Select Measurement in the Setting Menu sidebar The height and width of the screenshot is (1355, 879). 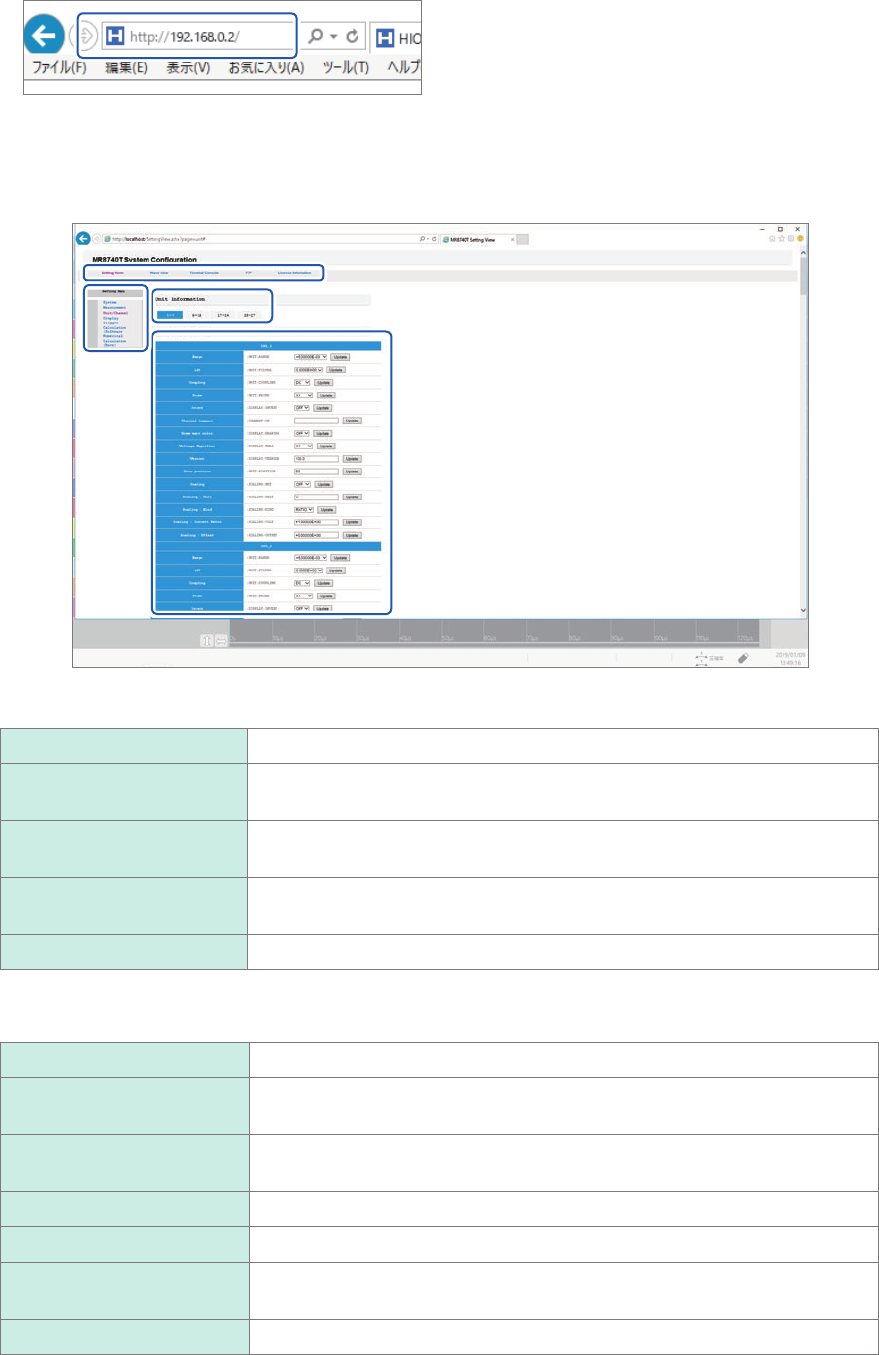click(114, 307)
